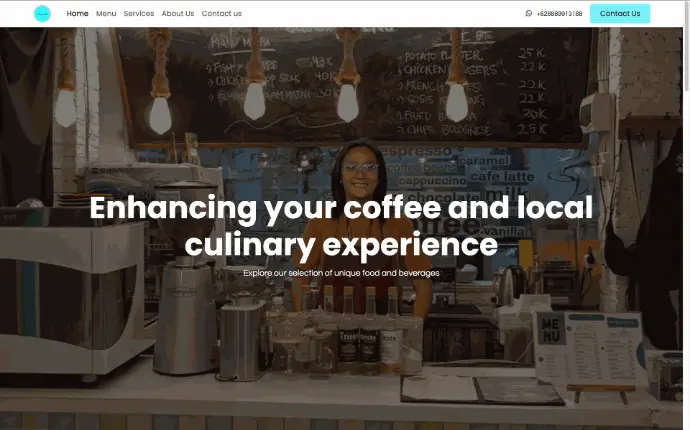Open the Menu navigation link
The image size is (690, 430).
point(106,14)
